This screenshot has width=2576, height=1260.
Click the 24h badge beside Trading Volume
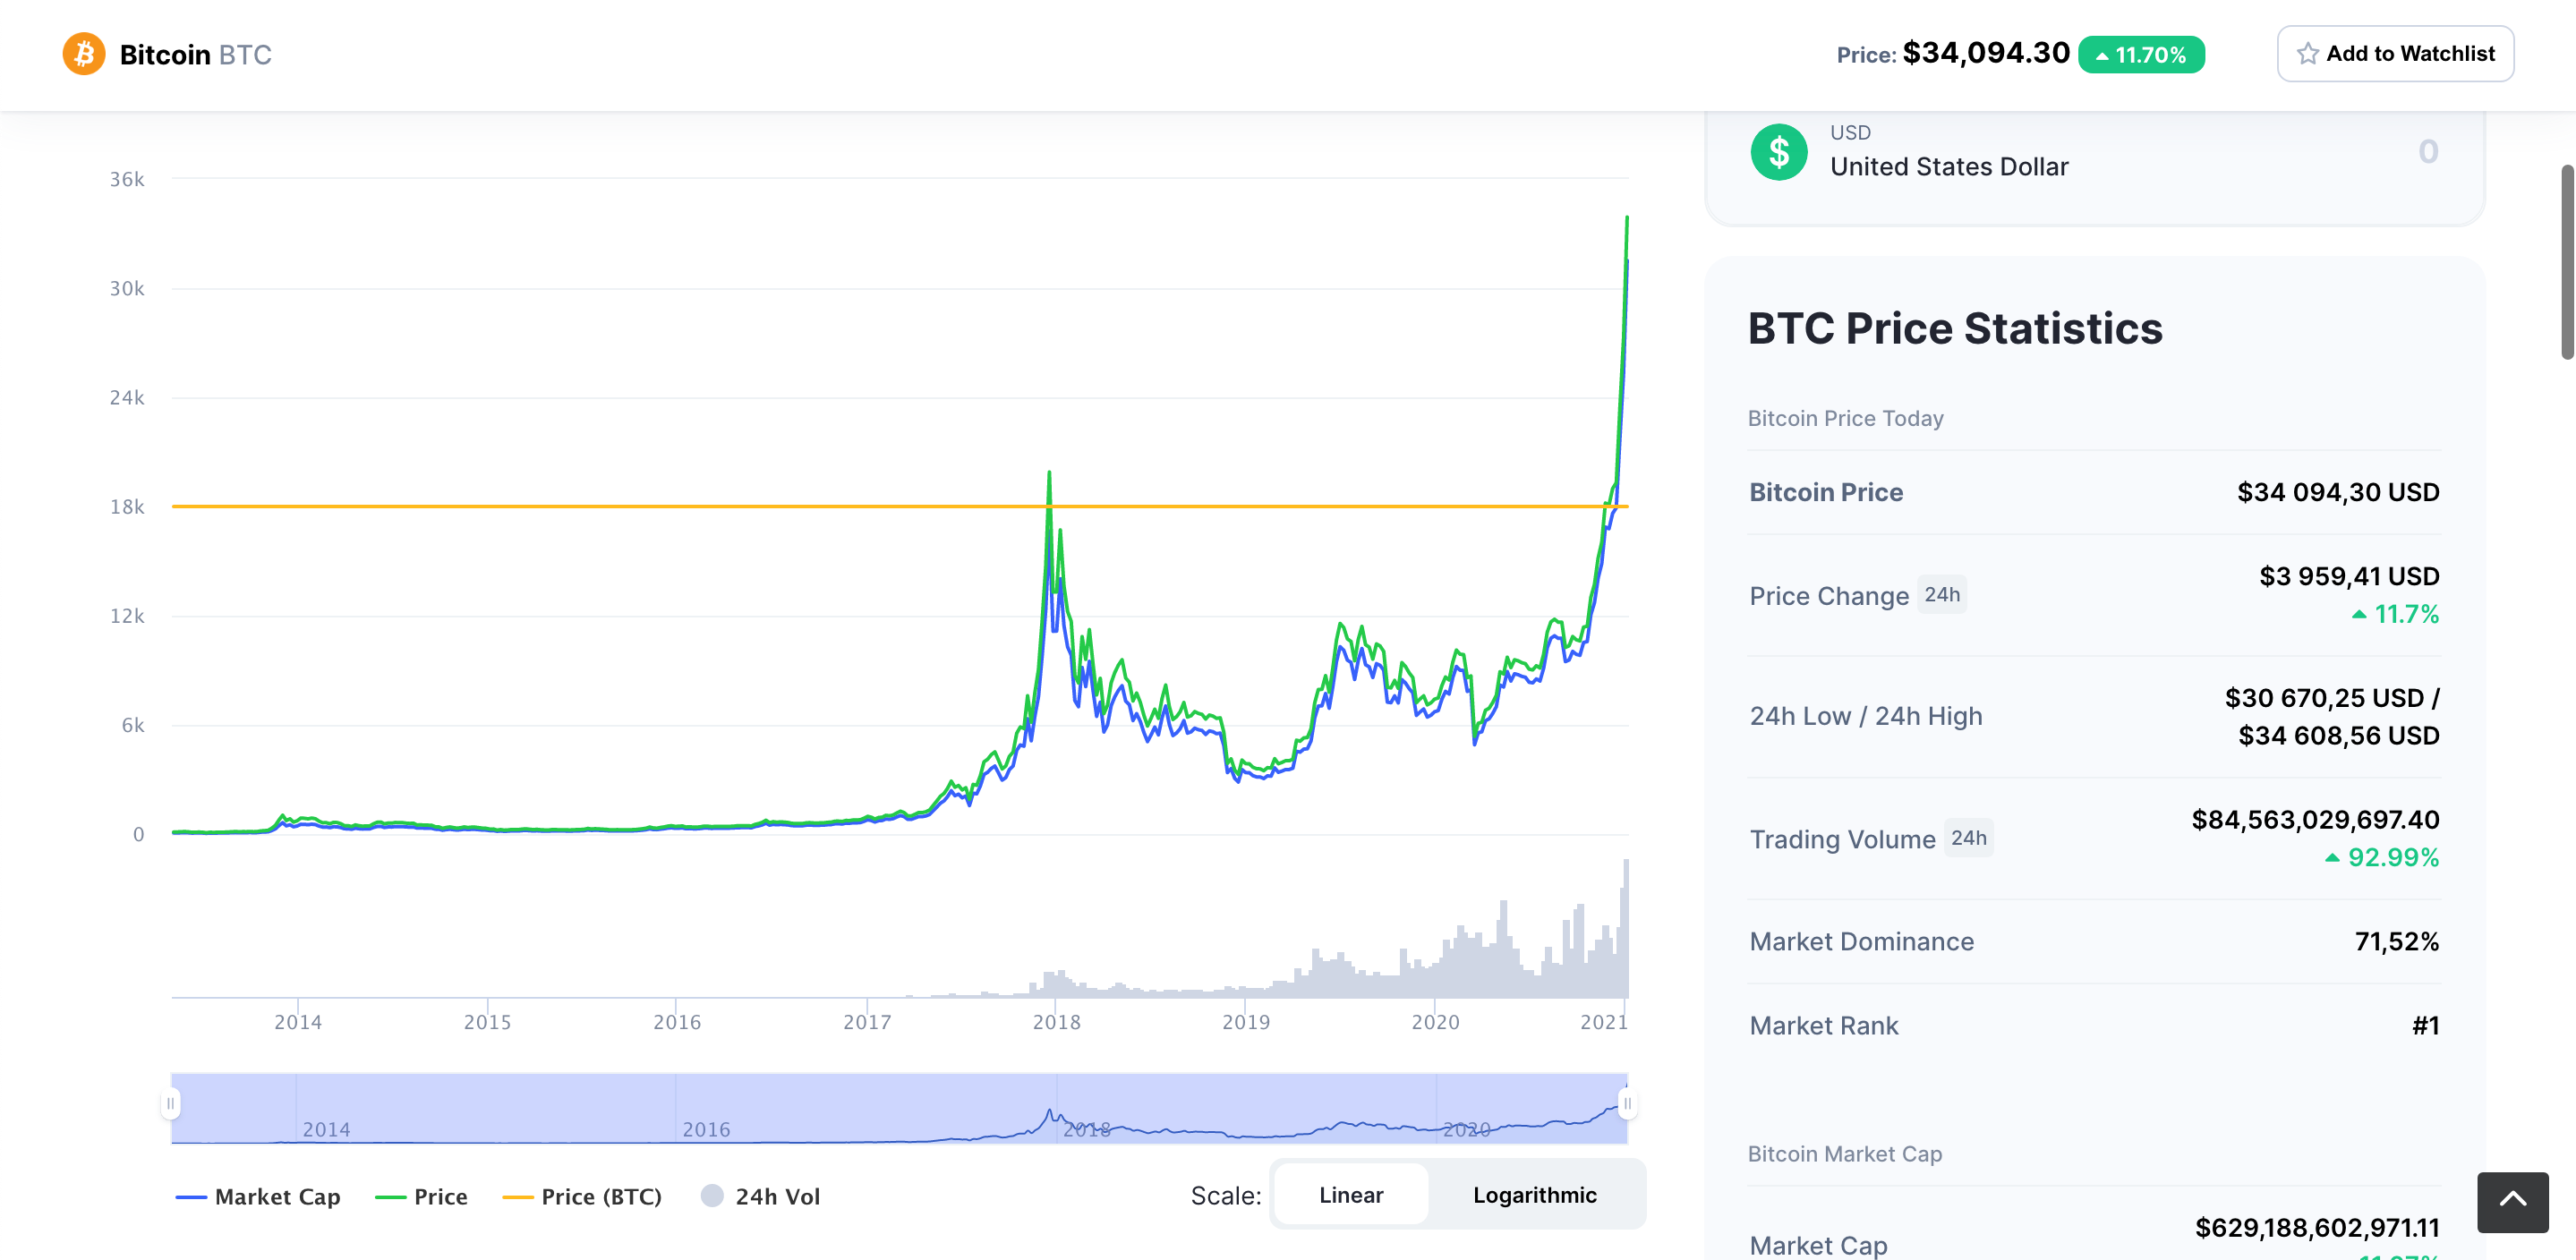pyautogui.click(x=1968, y=838)
